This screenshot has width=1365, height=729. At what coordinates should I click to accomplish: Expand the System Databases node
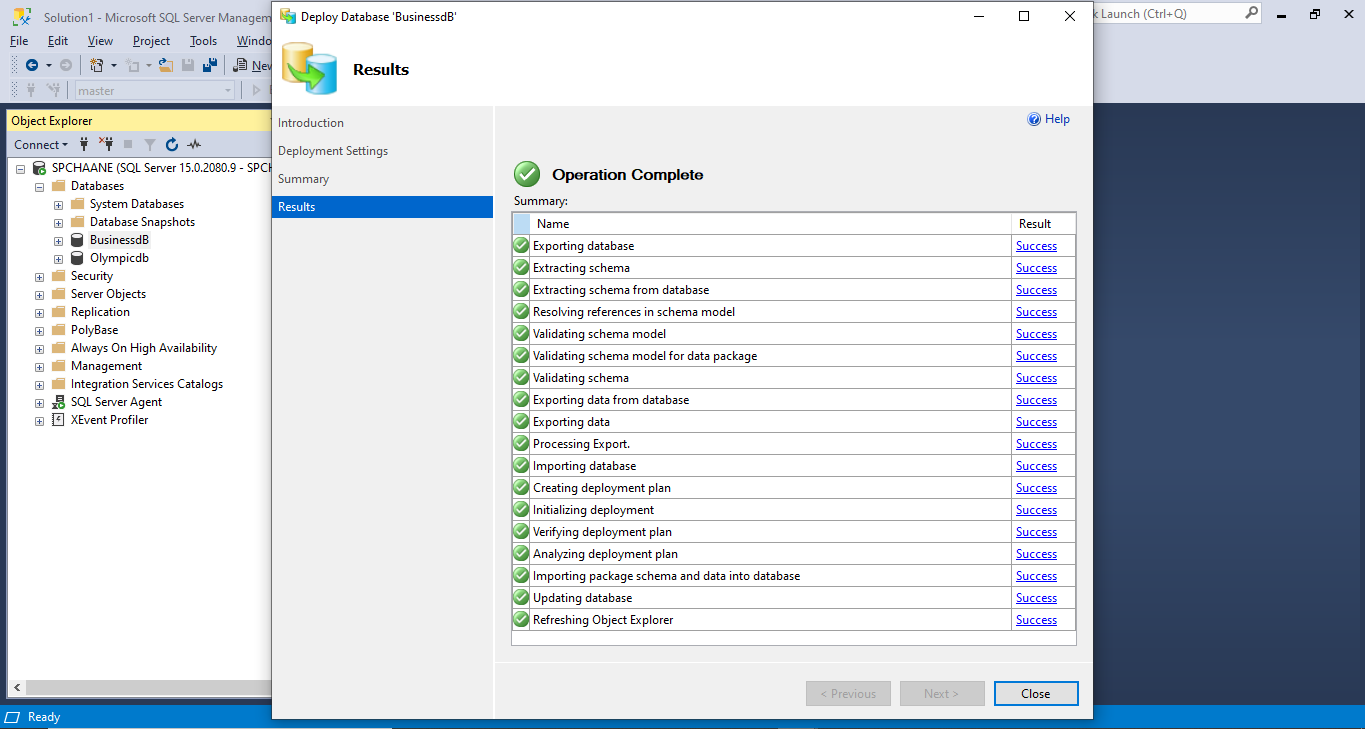pos(58,204)
